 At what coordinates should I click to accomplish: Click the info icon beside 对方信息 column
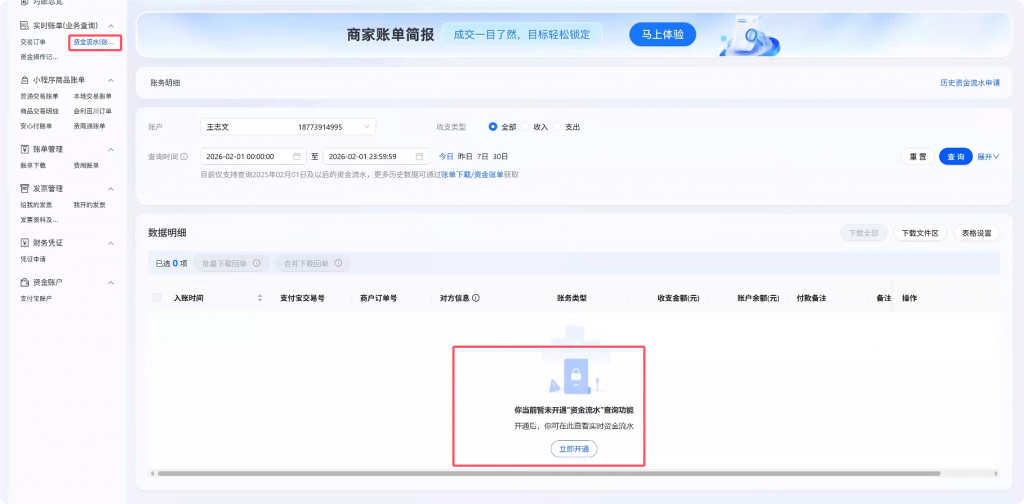(x=476, y=298)
